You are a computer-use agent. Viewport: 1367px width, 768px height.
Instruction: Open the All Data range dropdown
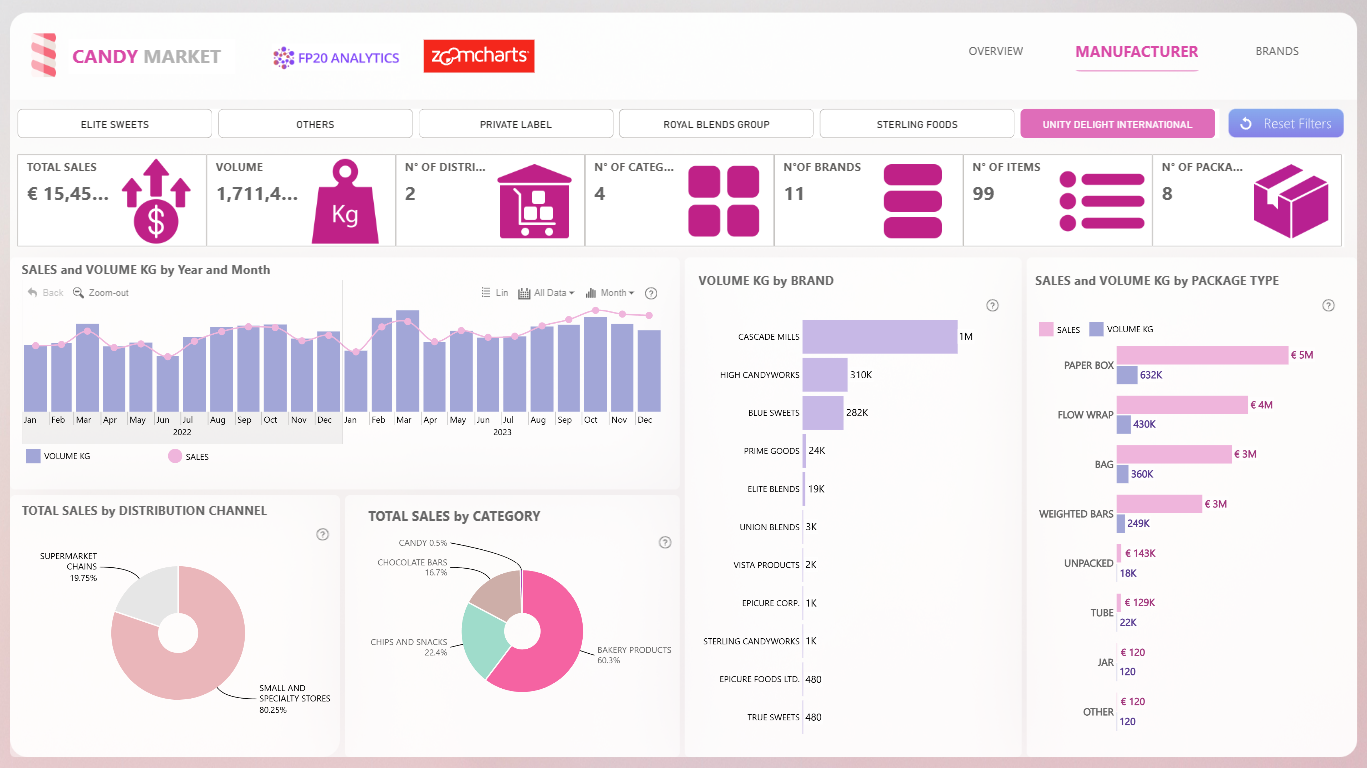[x=546, y=293]
